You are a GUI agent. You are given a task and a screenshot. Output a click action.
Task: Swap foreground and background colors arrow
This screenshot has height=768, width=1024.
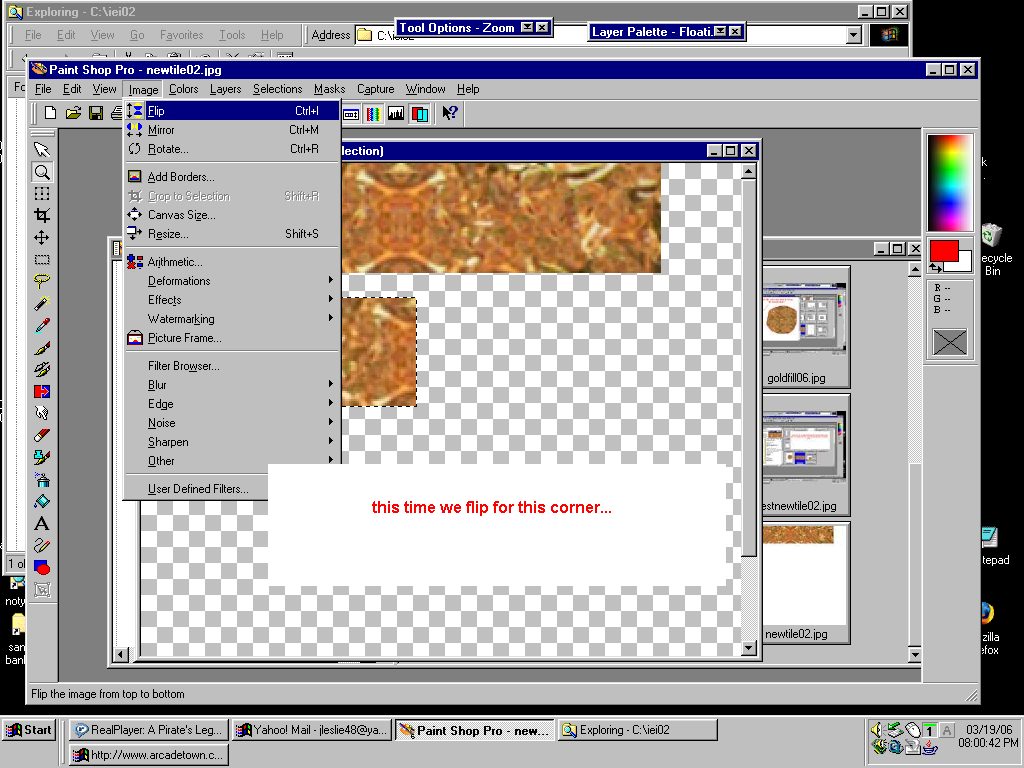(x=935, y=266)
